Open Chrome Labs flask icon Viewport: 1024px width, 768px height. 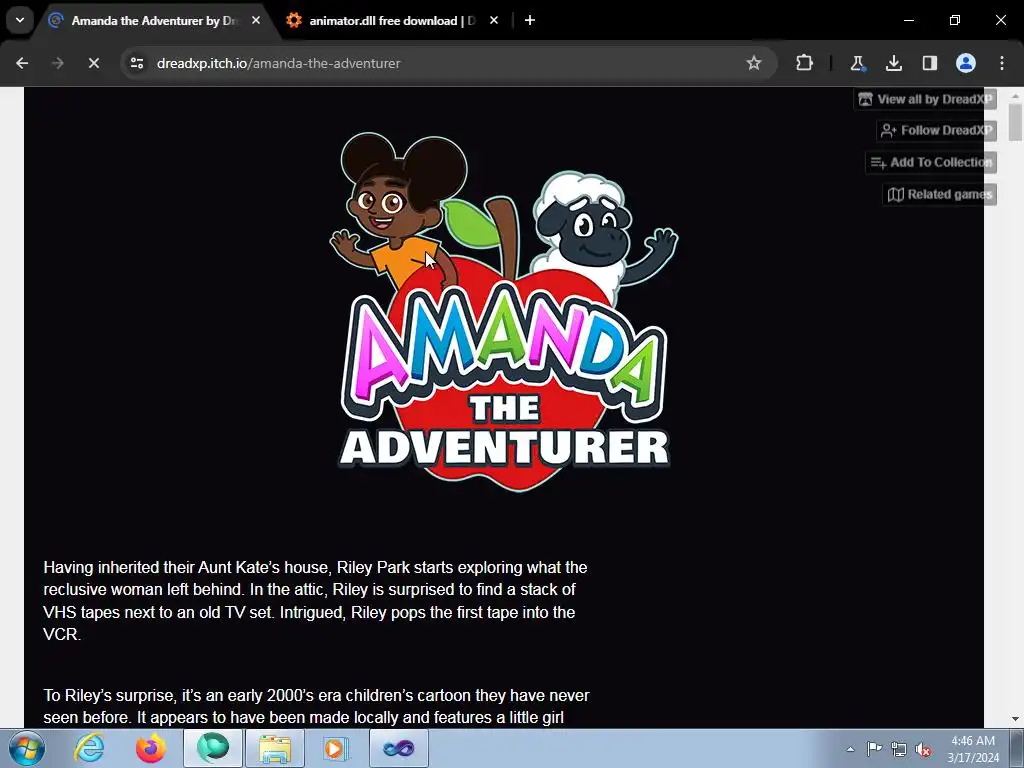857,63
